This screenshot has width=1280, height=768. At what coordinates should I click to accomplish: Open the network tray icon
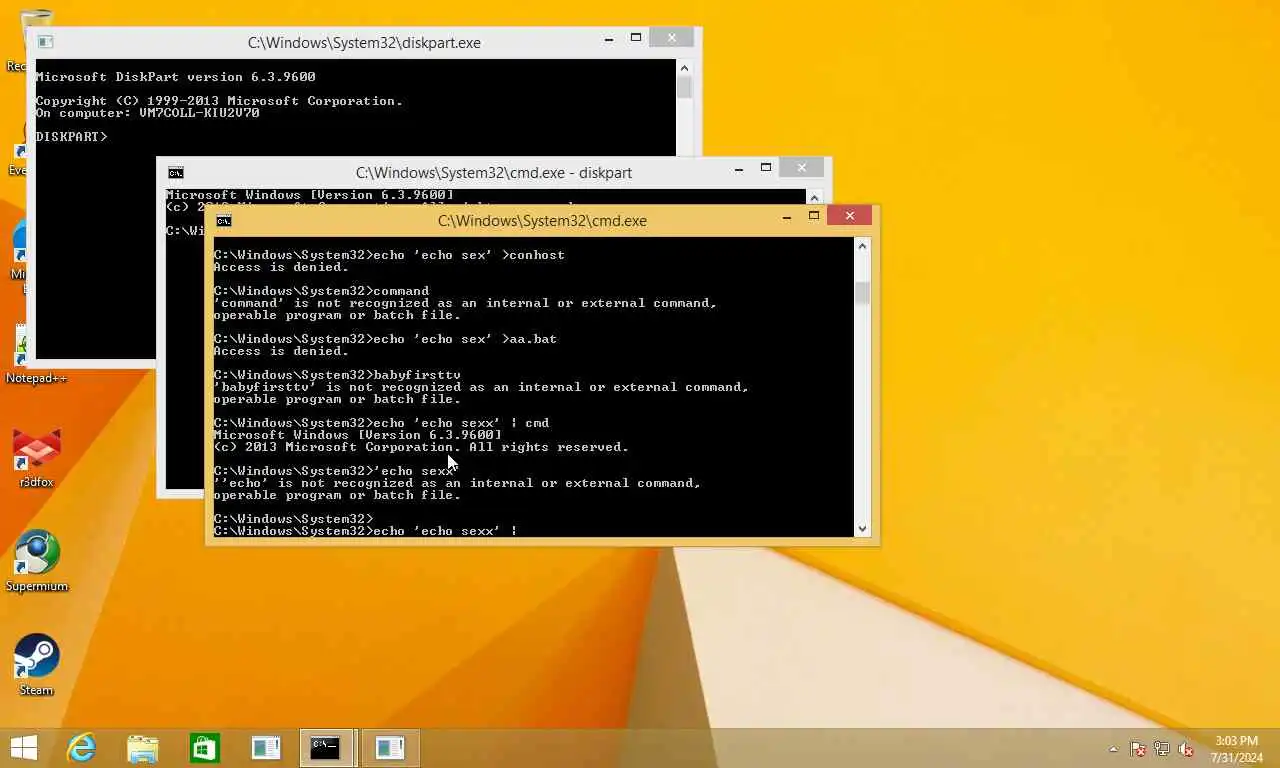pos(1162,749)
